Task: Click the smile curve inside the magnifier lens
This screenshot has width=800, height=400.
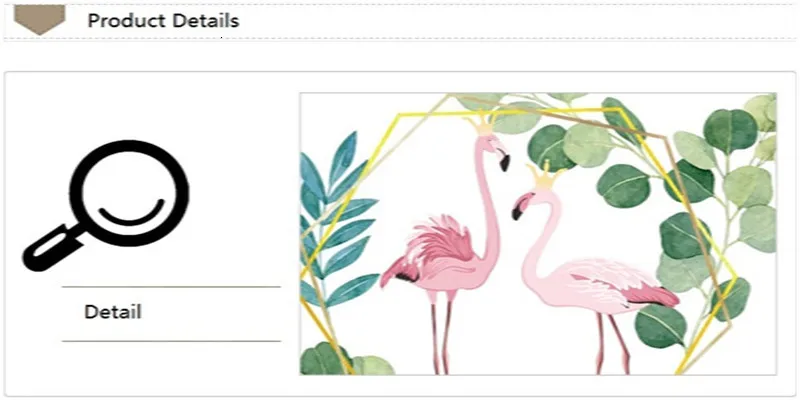Action: click(132, 212)
